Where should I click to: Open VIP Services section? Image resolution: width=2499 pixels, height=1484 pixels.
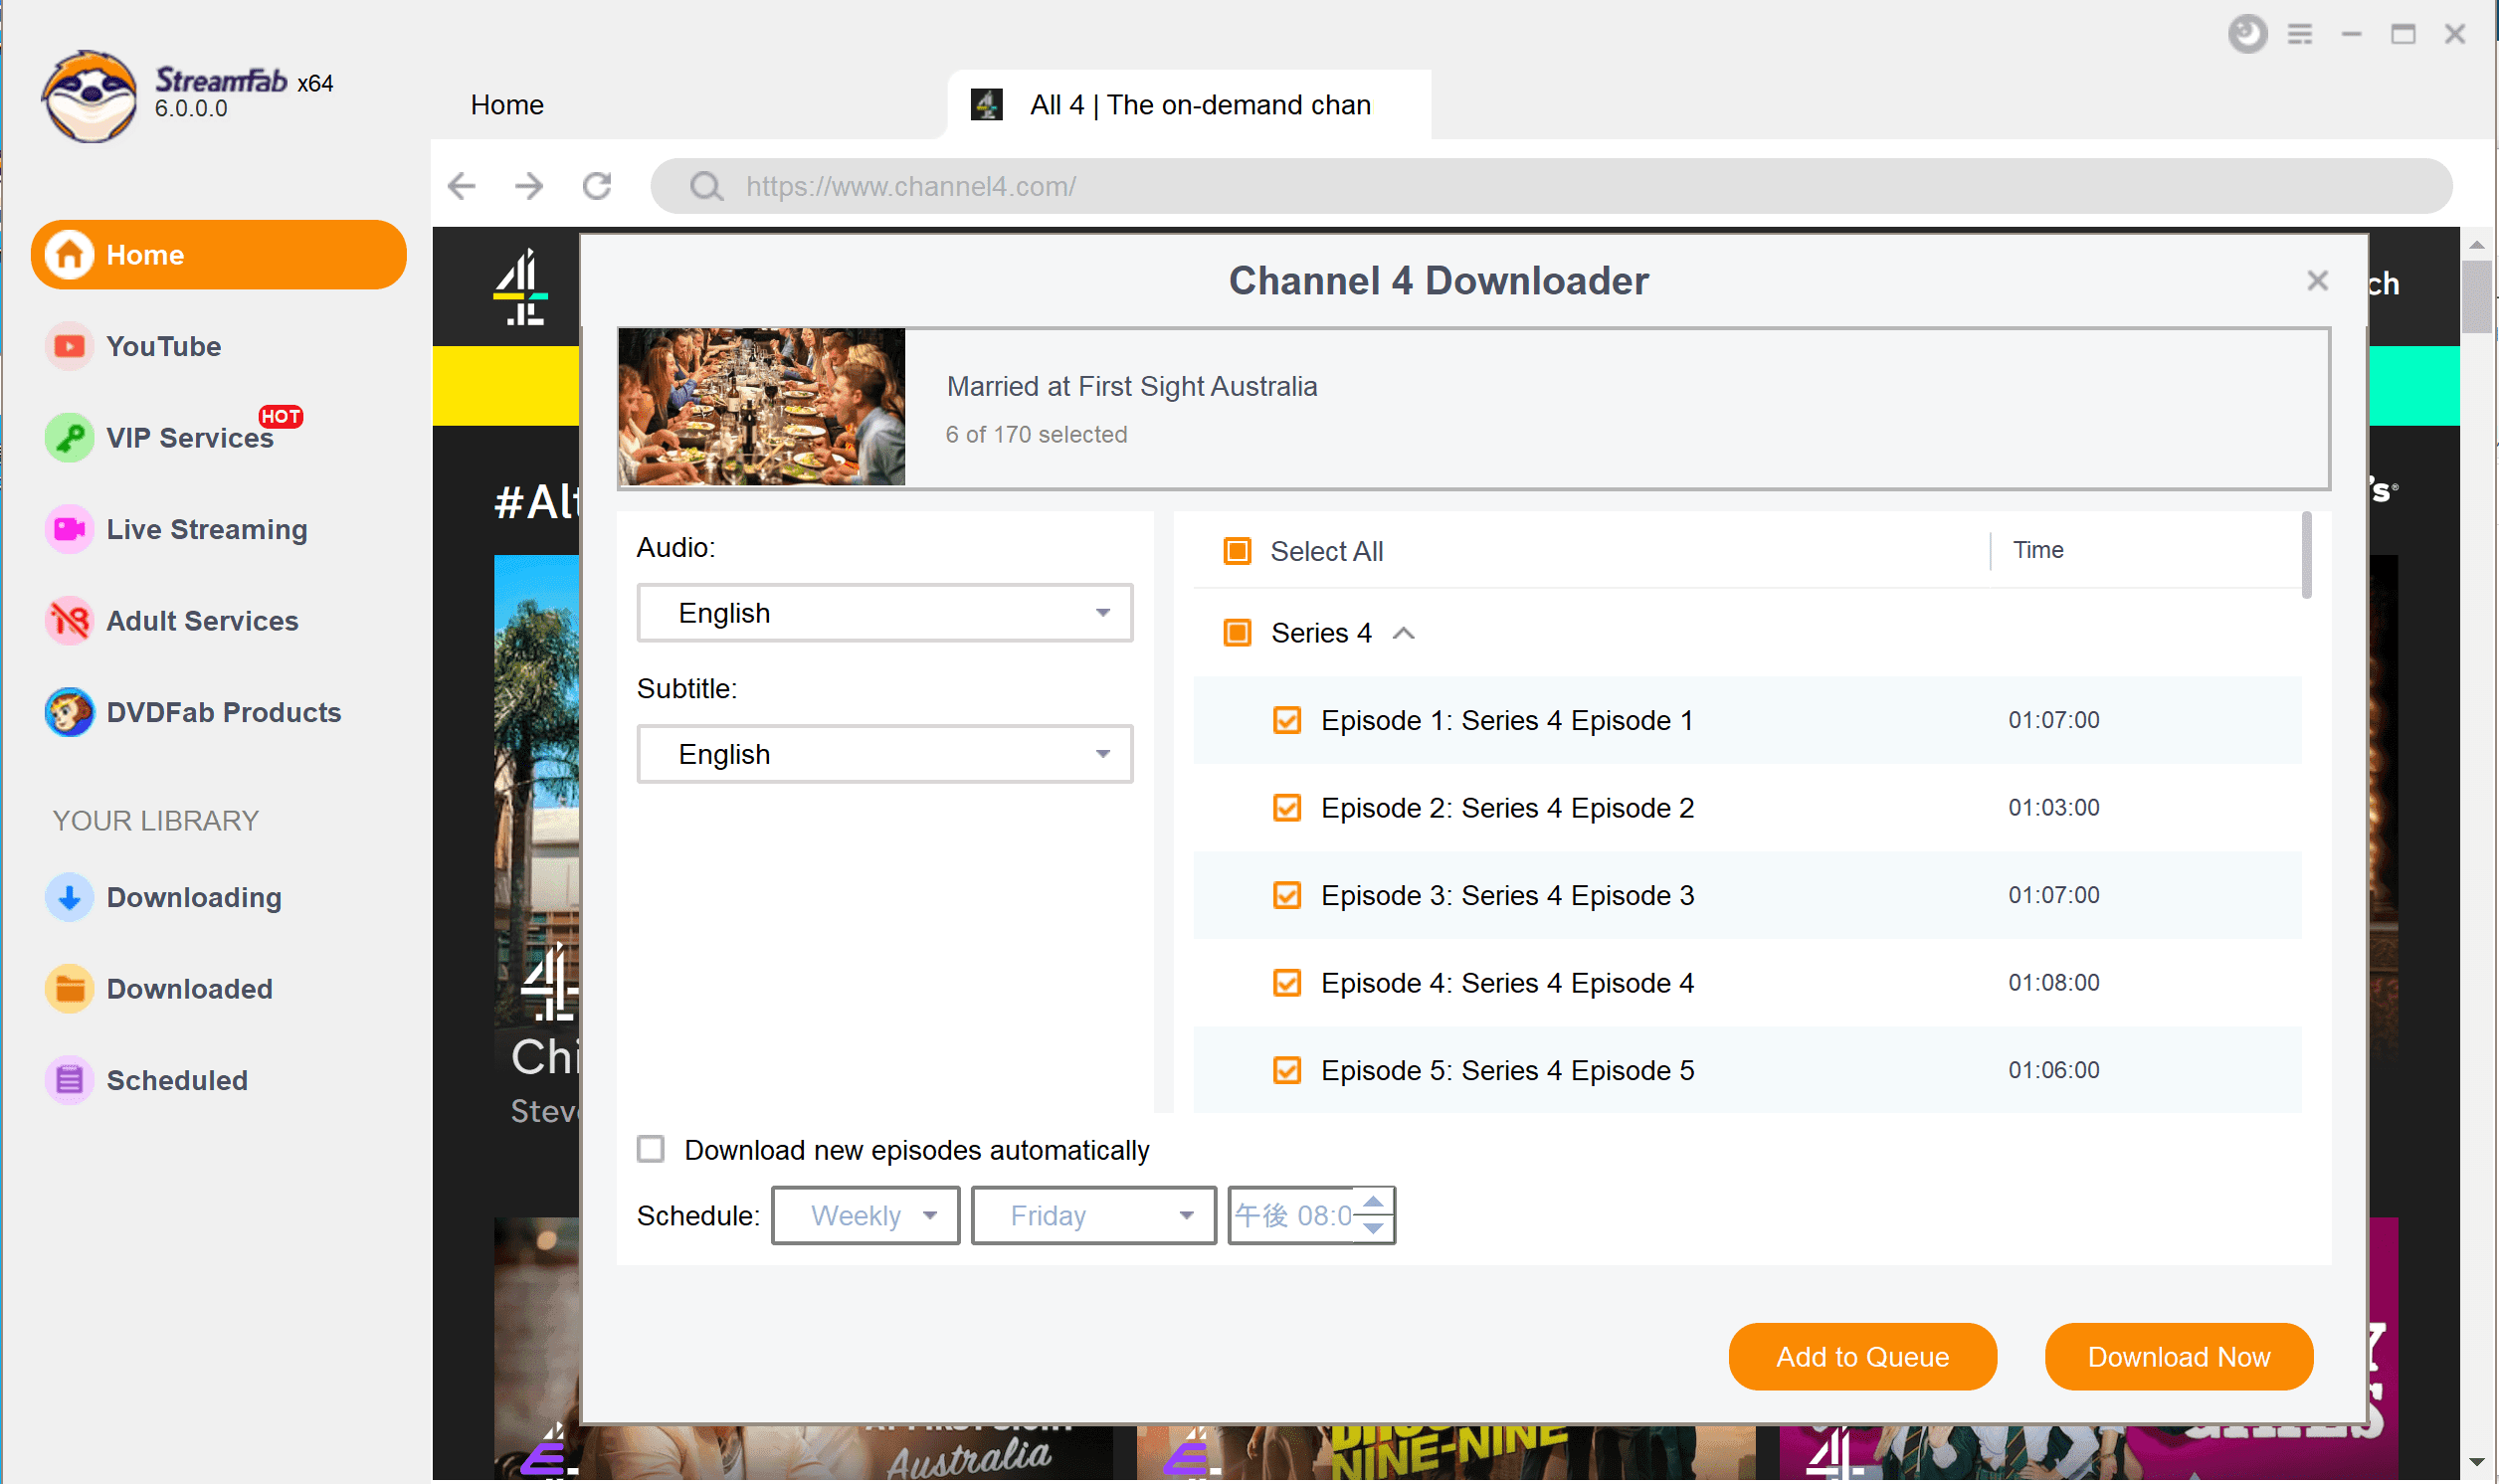pyautogui.click(x=191, y=438)
